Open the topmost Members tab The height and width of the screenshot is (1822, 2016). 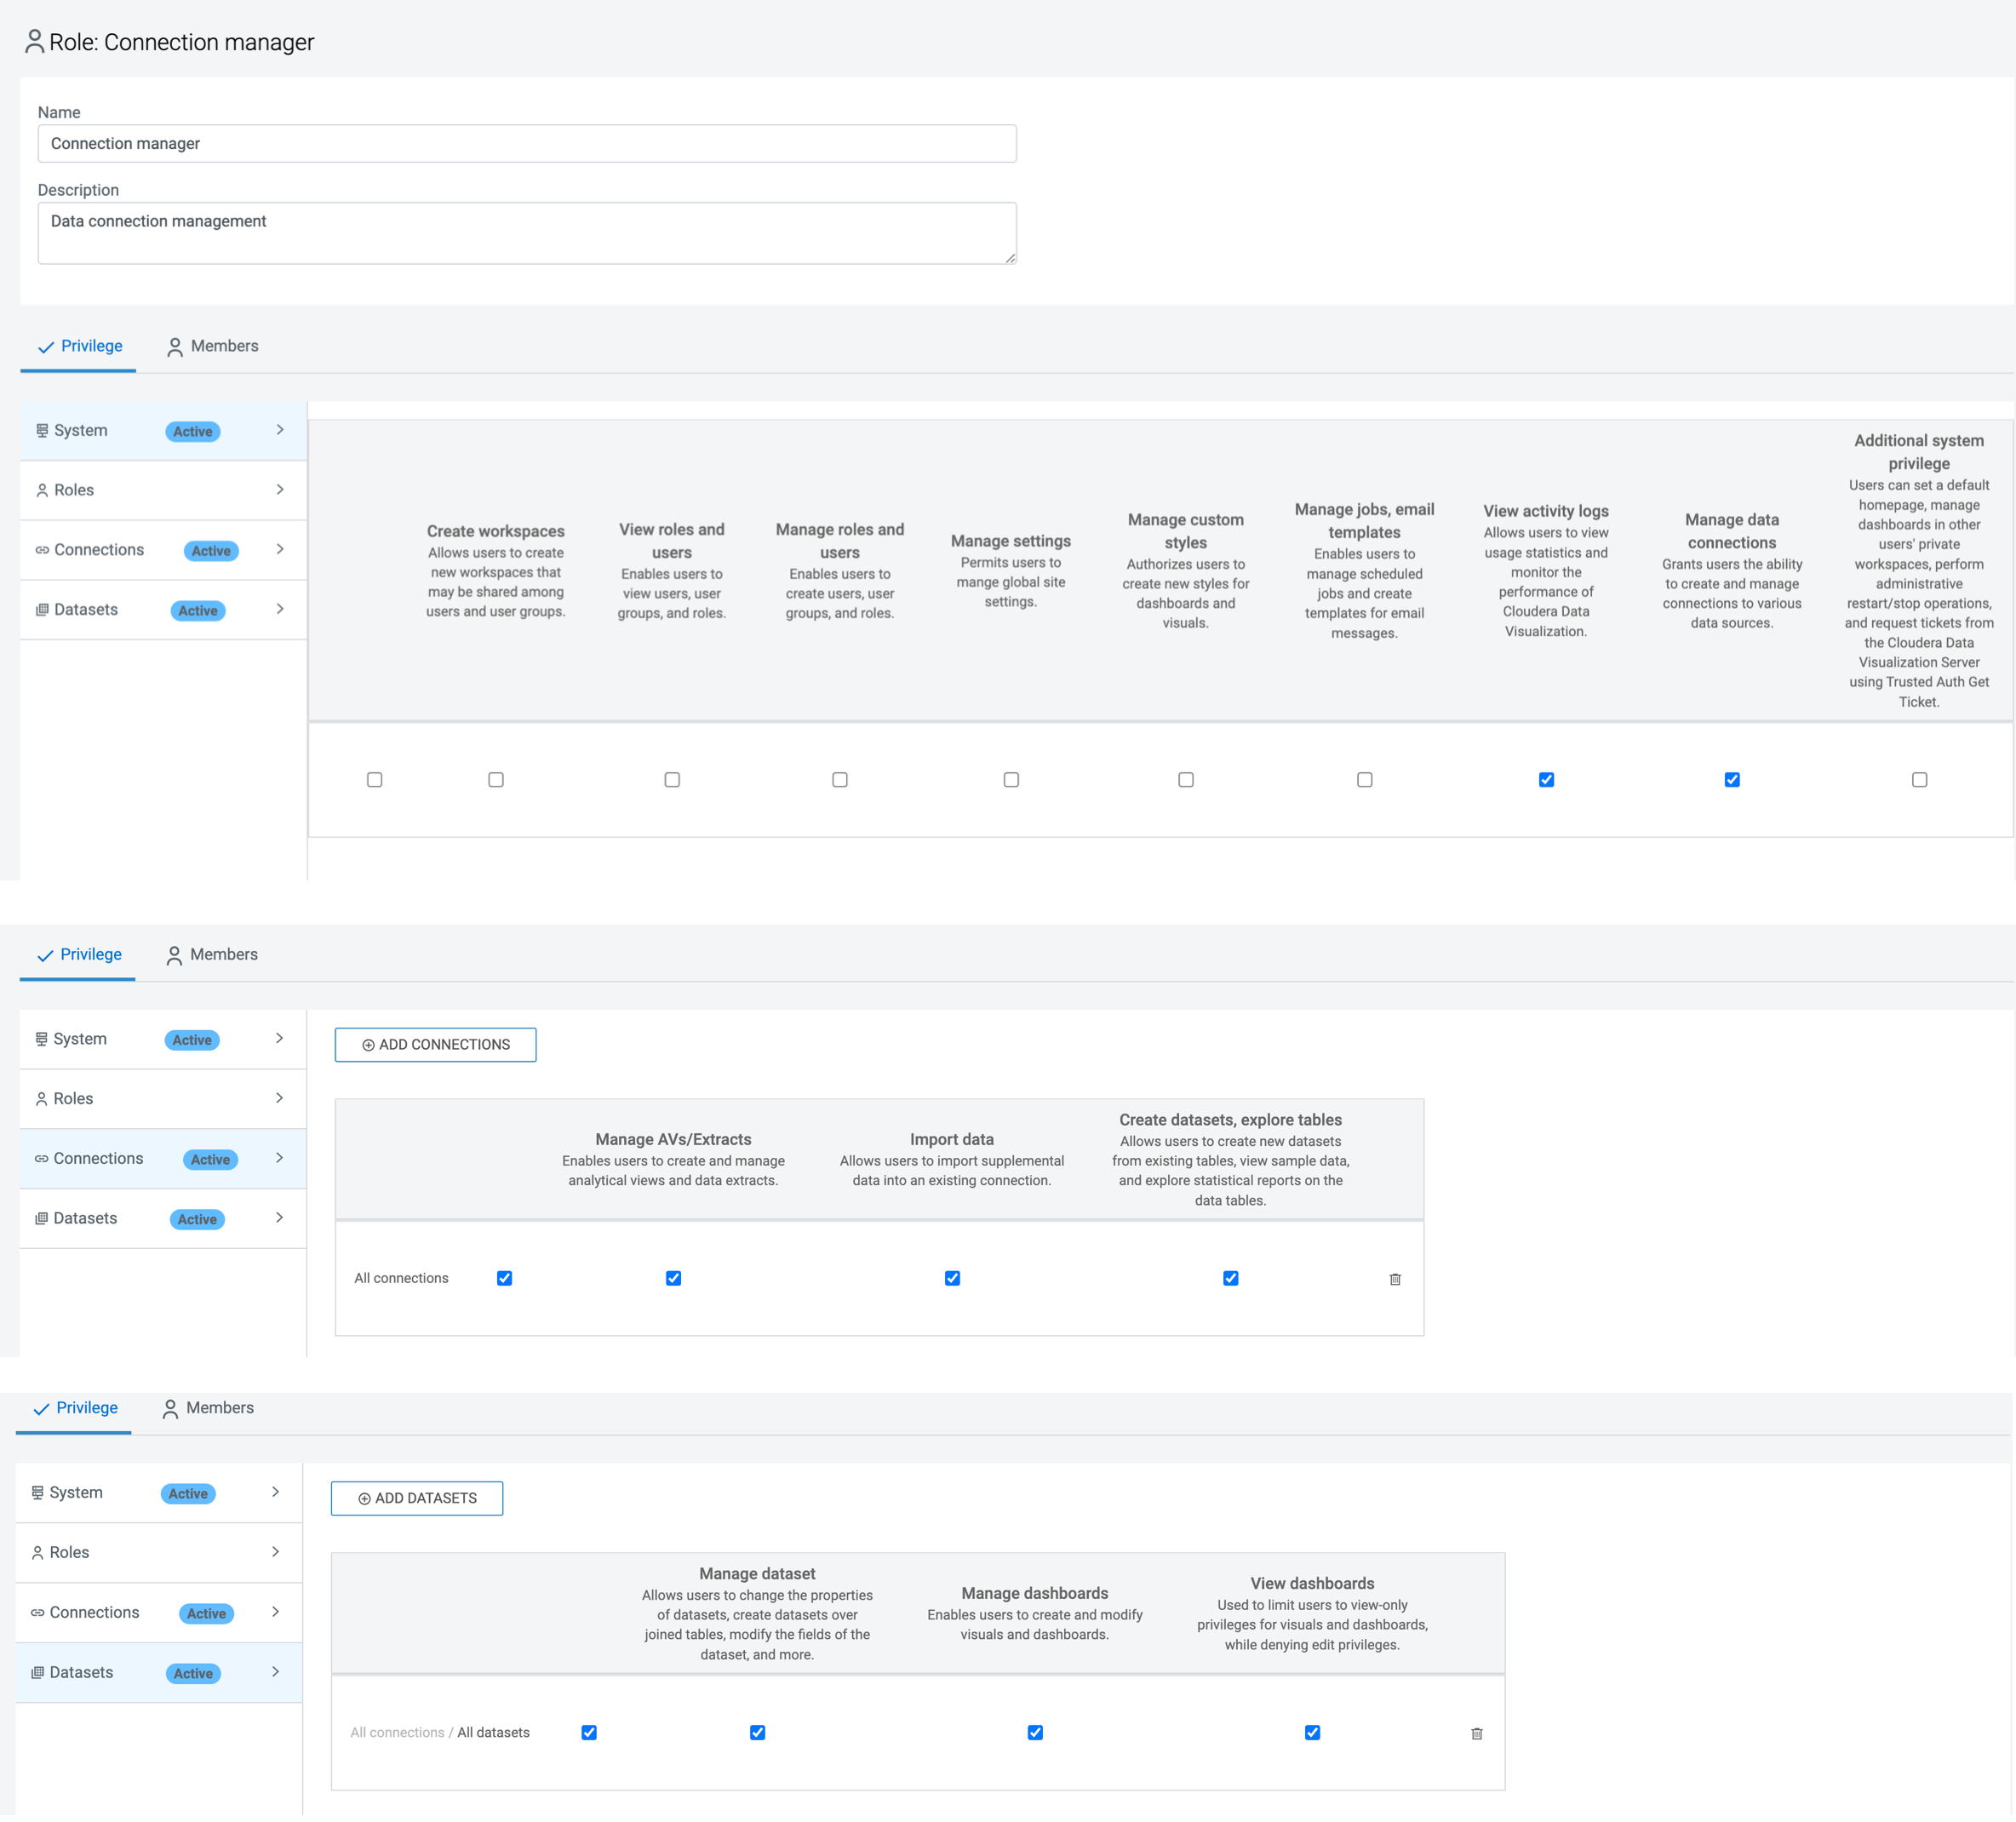(x=212, y=346)
